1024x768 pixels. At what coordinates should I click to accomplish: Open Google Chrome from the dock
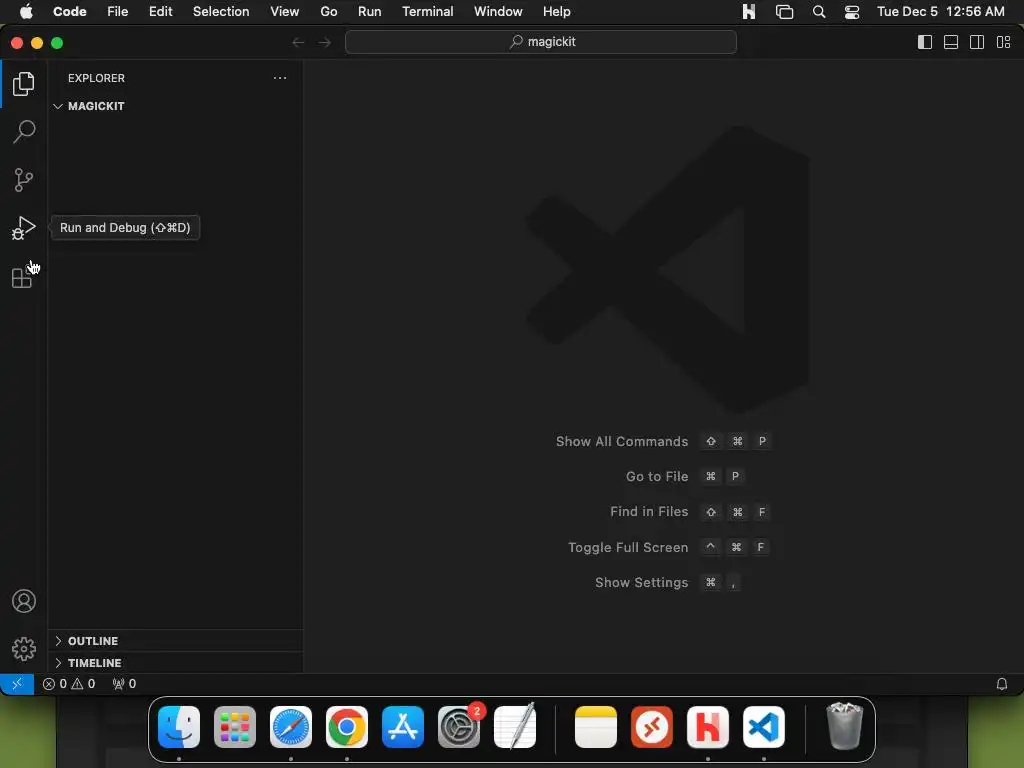[x=347, y=727]
